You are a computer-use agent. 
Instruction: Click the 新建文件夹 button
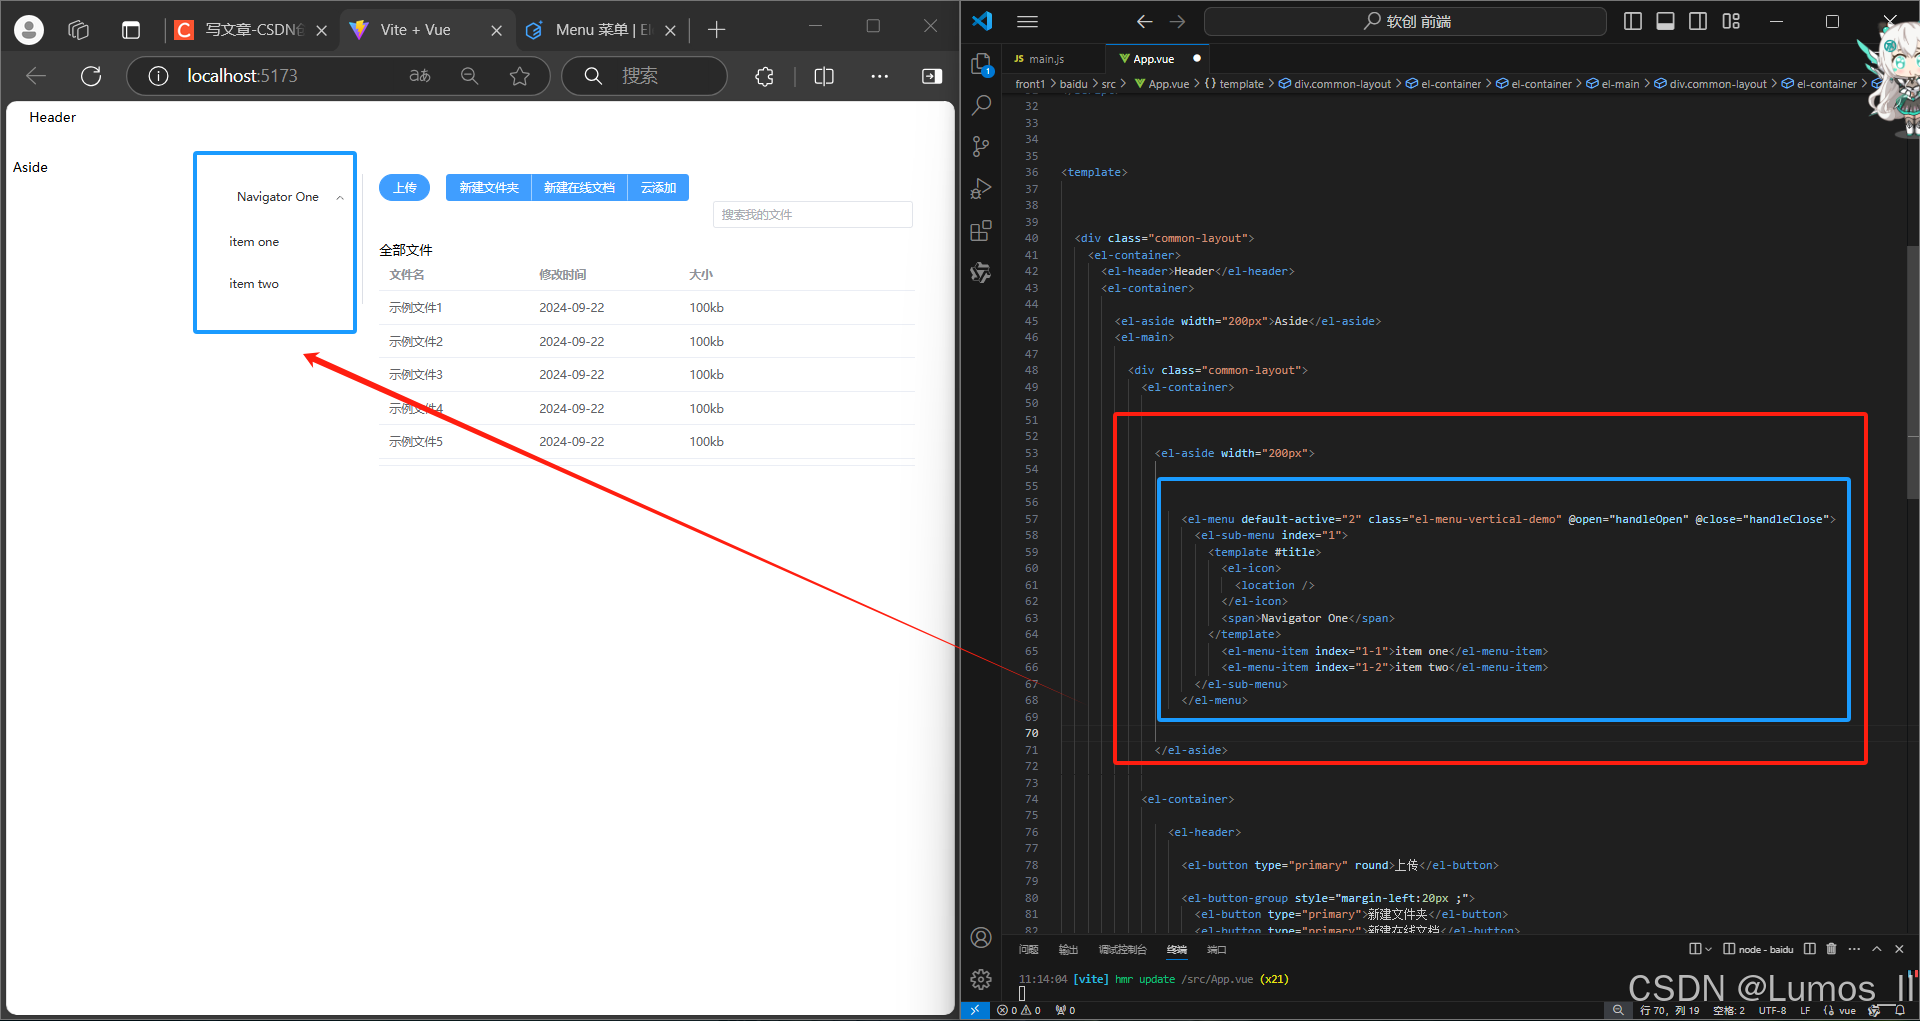(489, 188)
